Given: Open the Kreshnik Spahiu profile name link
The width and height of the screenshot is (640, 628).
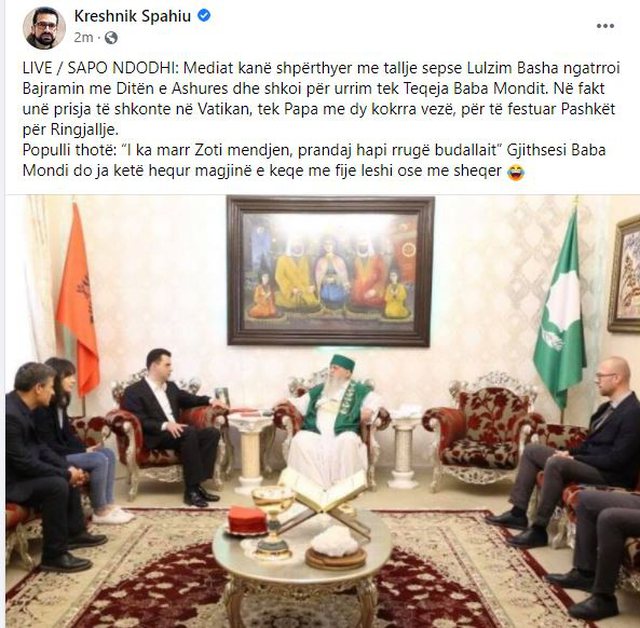Looking at the screenshot, I should [x=133, y=16].
